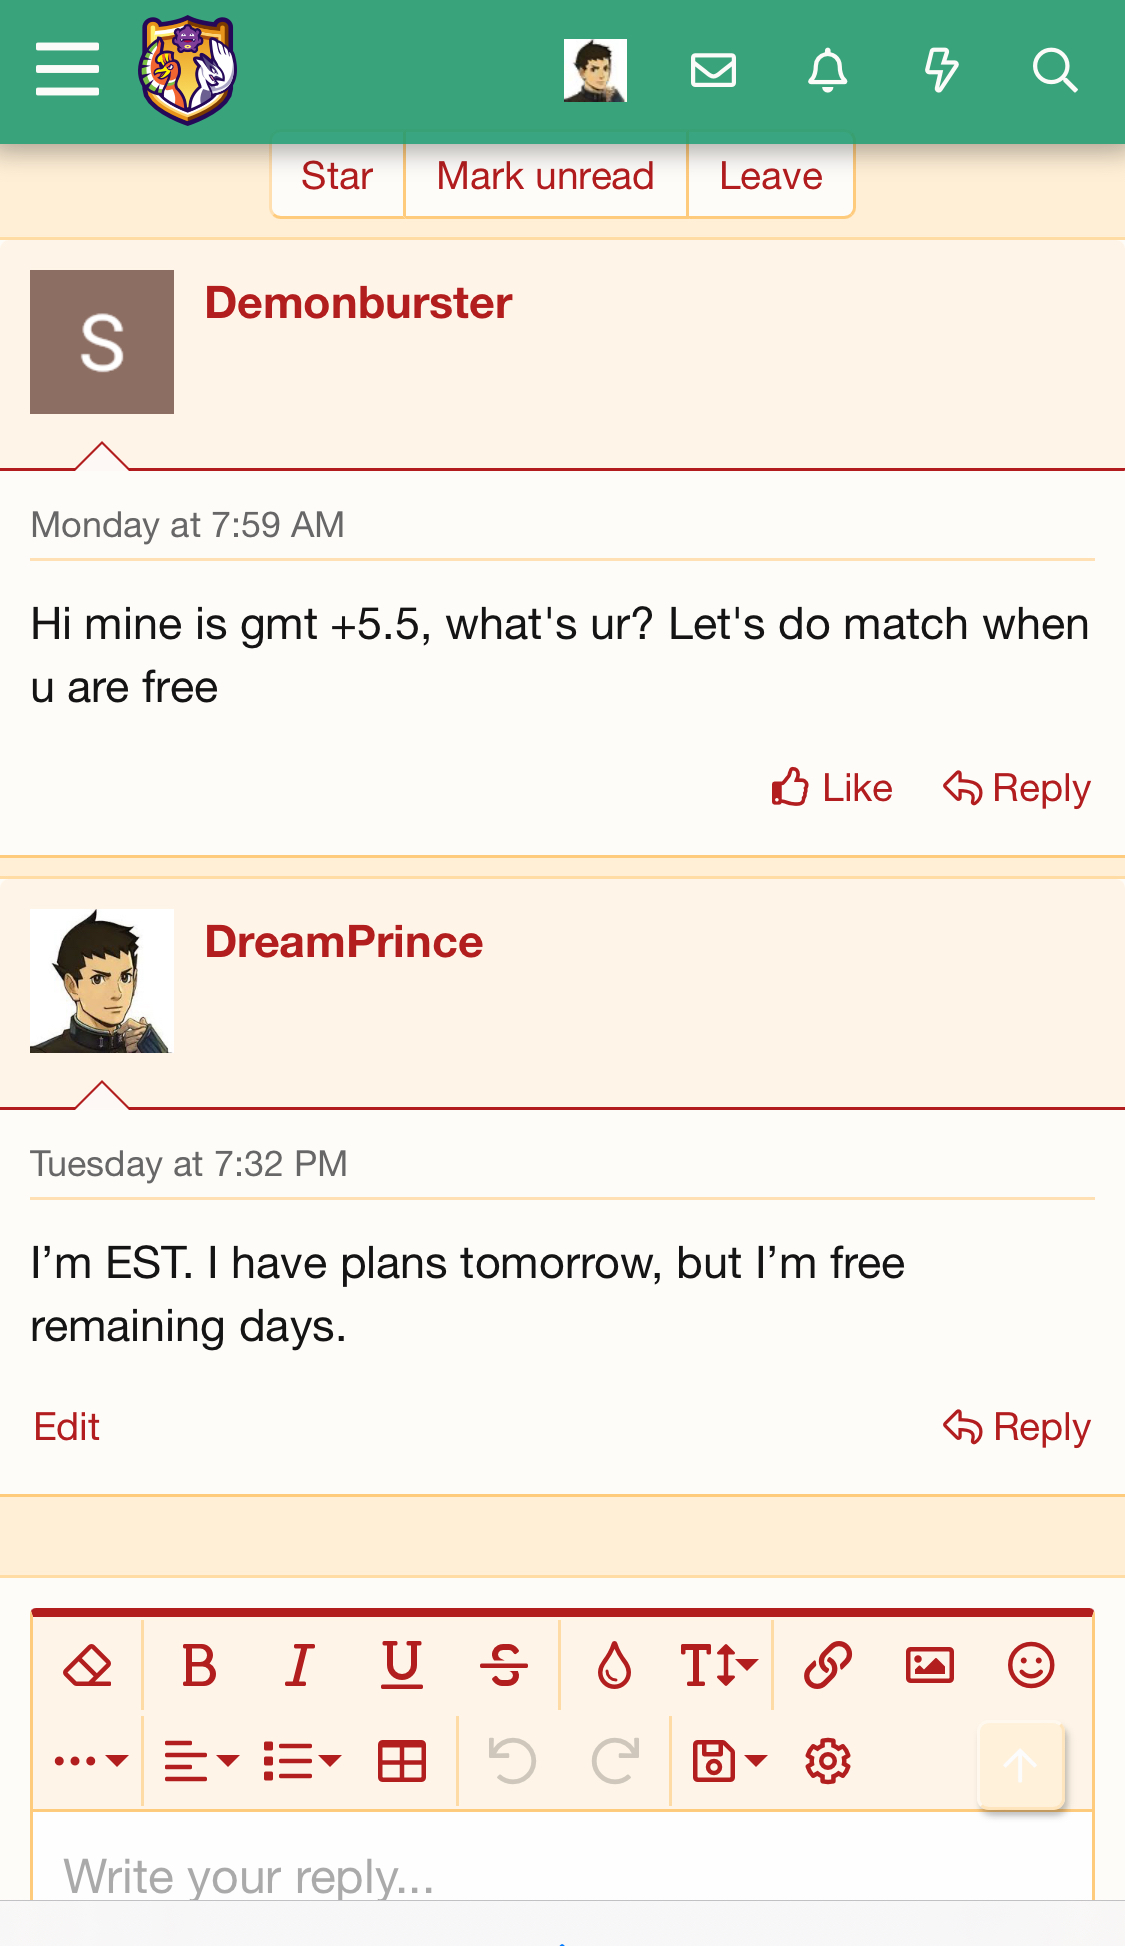
Task: Open the text alignment dropdown
Action: click(200, 1761)
